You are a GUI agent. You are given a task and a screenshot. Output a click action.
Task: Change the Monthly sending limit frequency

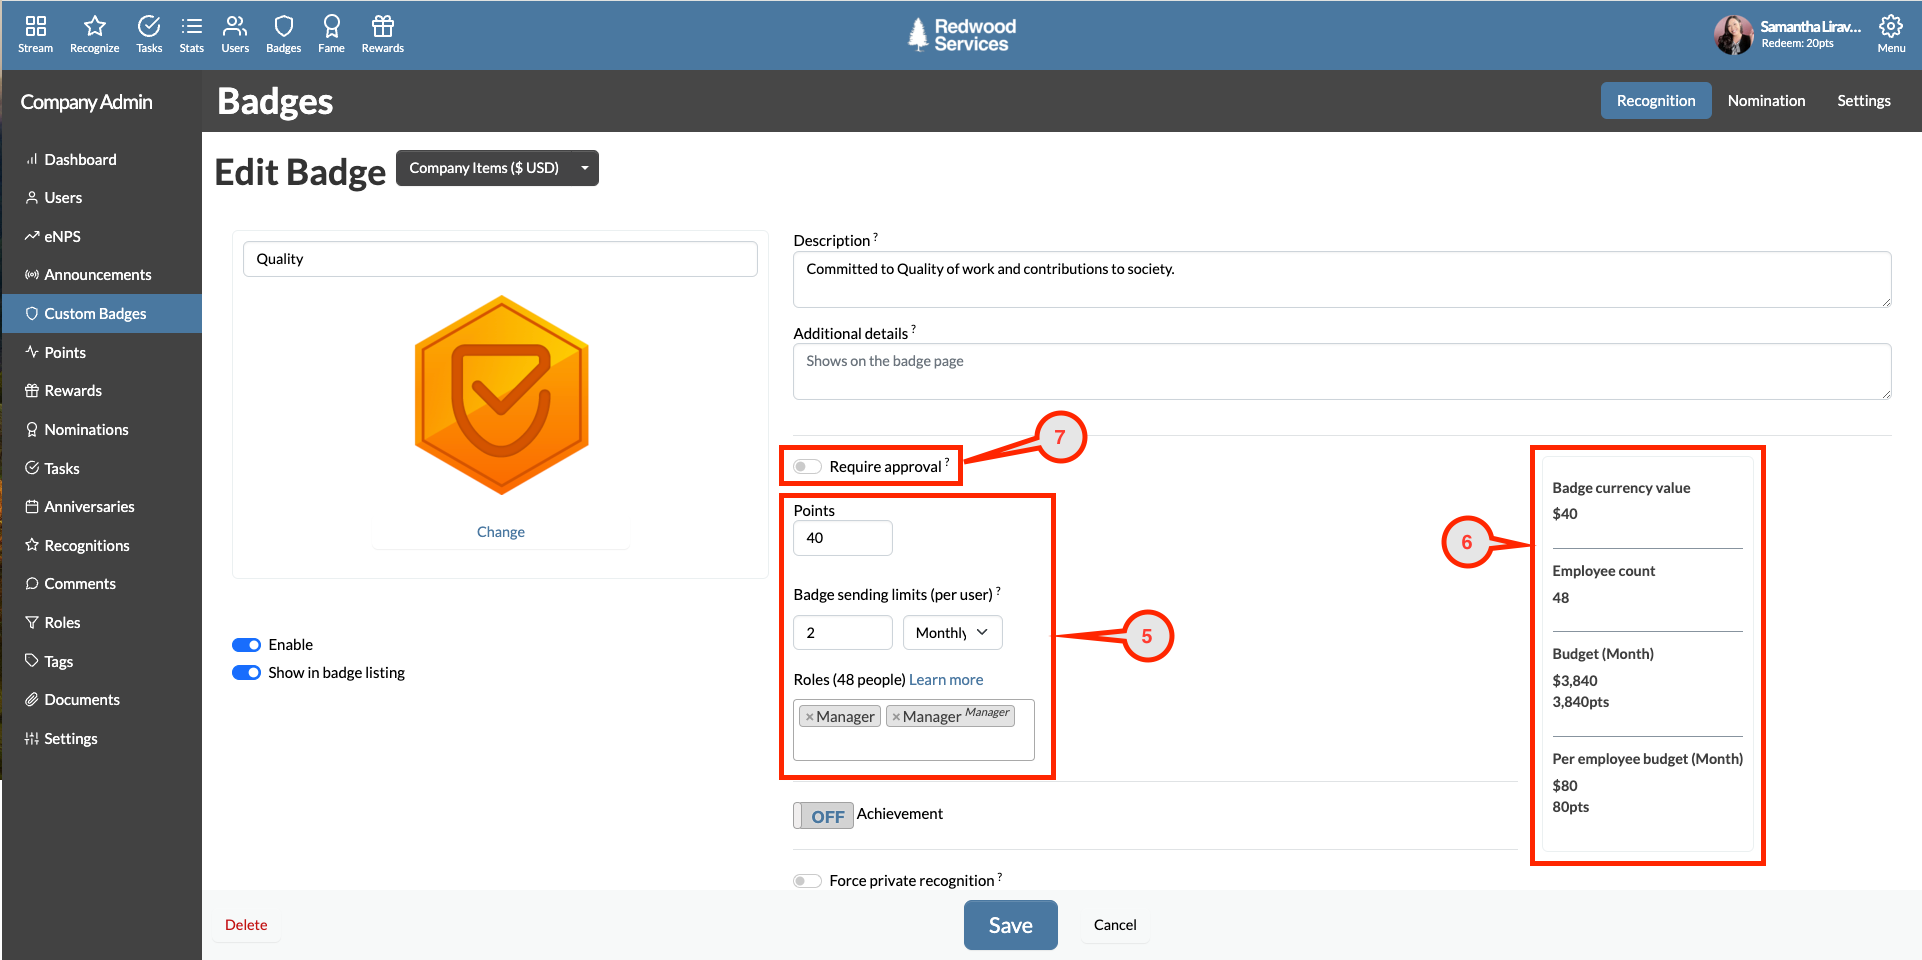tap(951, 632)
